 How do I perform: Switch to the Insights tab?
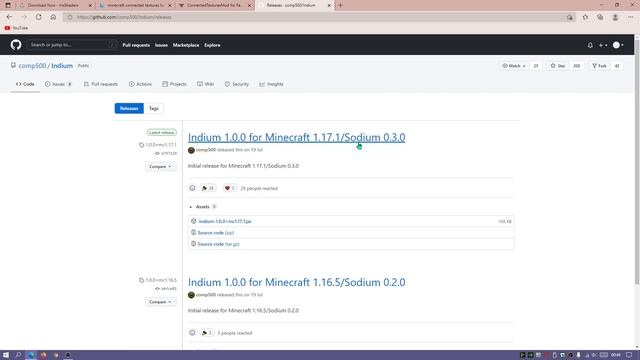click(271, 84)
